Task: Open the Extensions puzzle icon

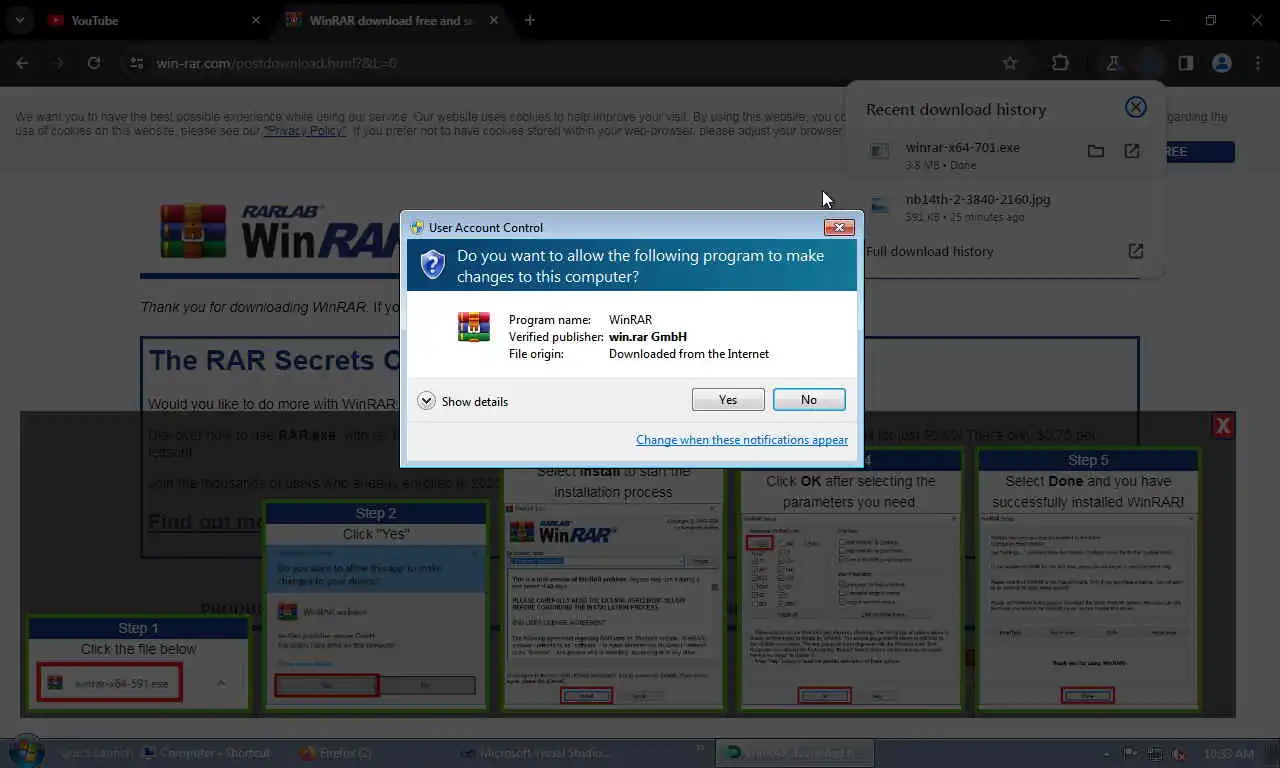Action: click(1060, 63)
